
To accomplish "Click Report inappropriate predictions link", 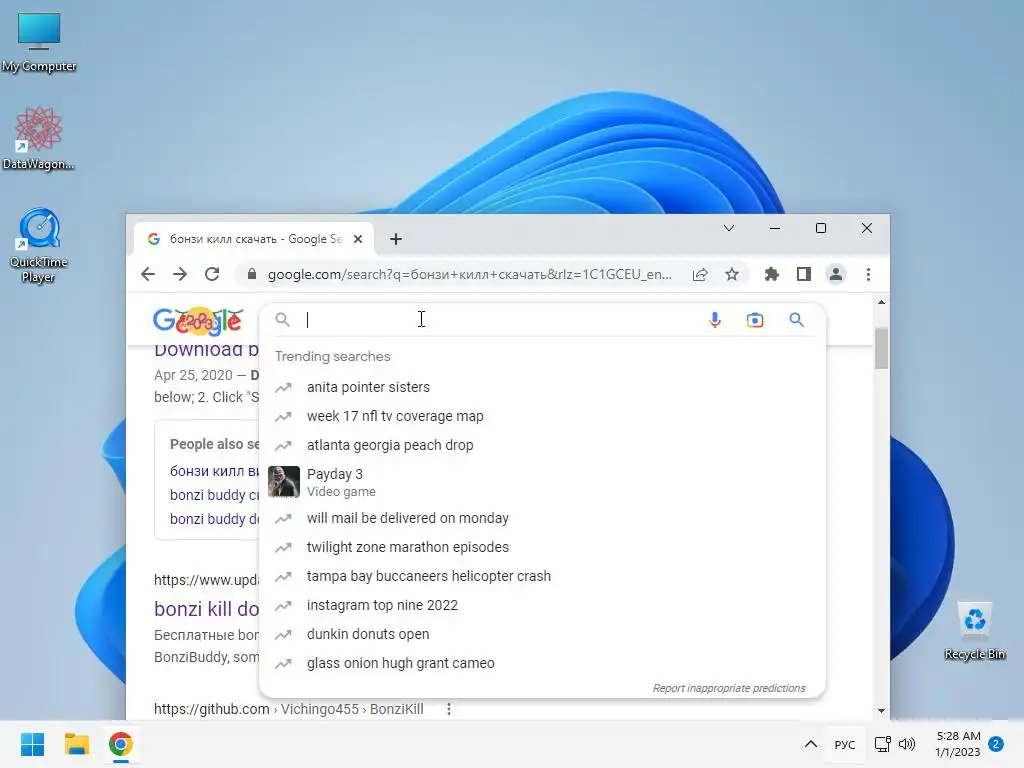I will pos(729,688).
